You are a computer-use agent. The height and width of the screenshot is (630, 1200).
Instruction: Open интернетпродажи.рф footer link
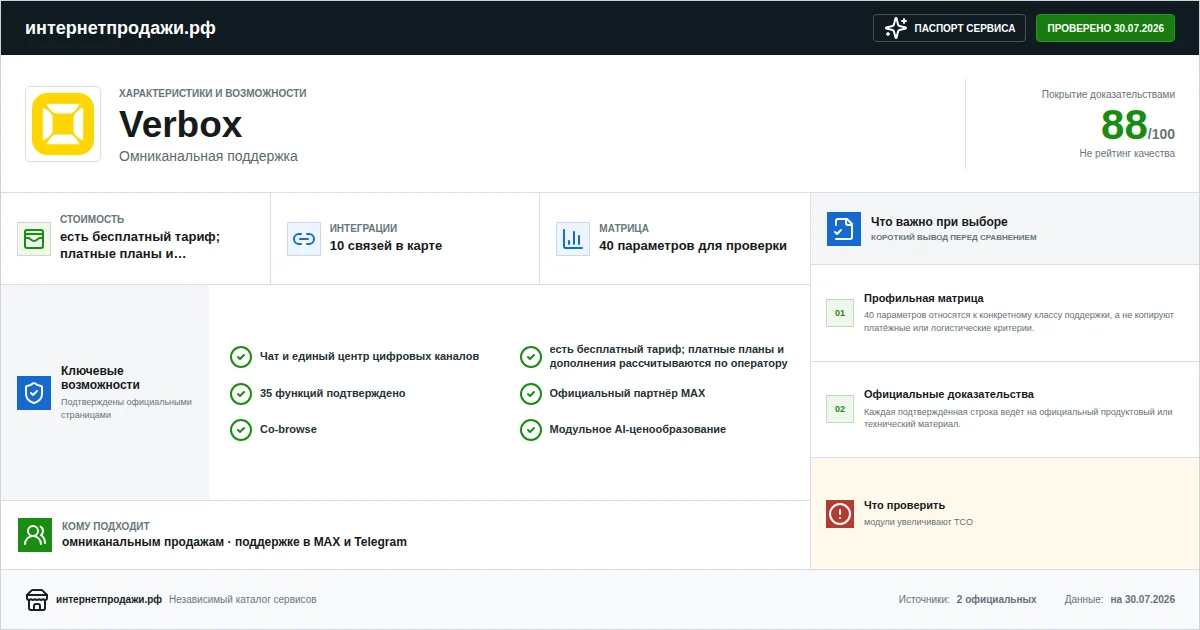tap(109, 600)
